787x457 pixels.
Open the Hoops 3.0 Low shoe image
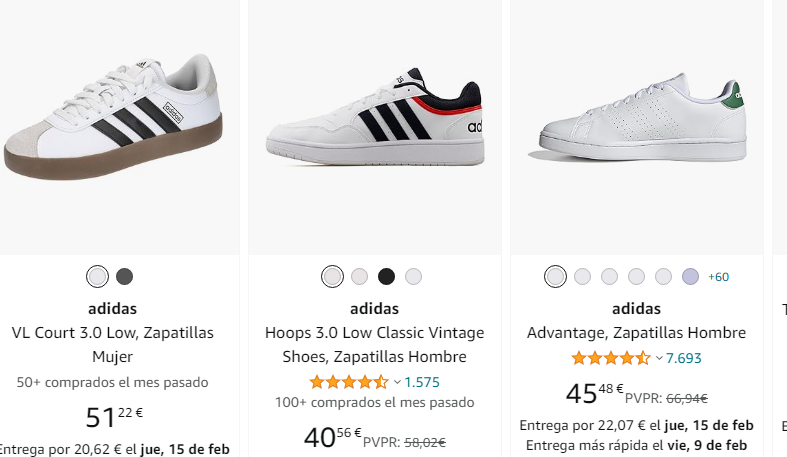(374, 117)
